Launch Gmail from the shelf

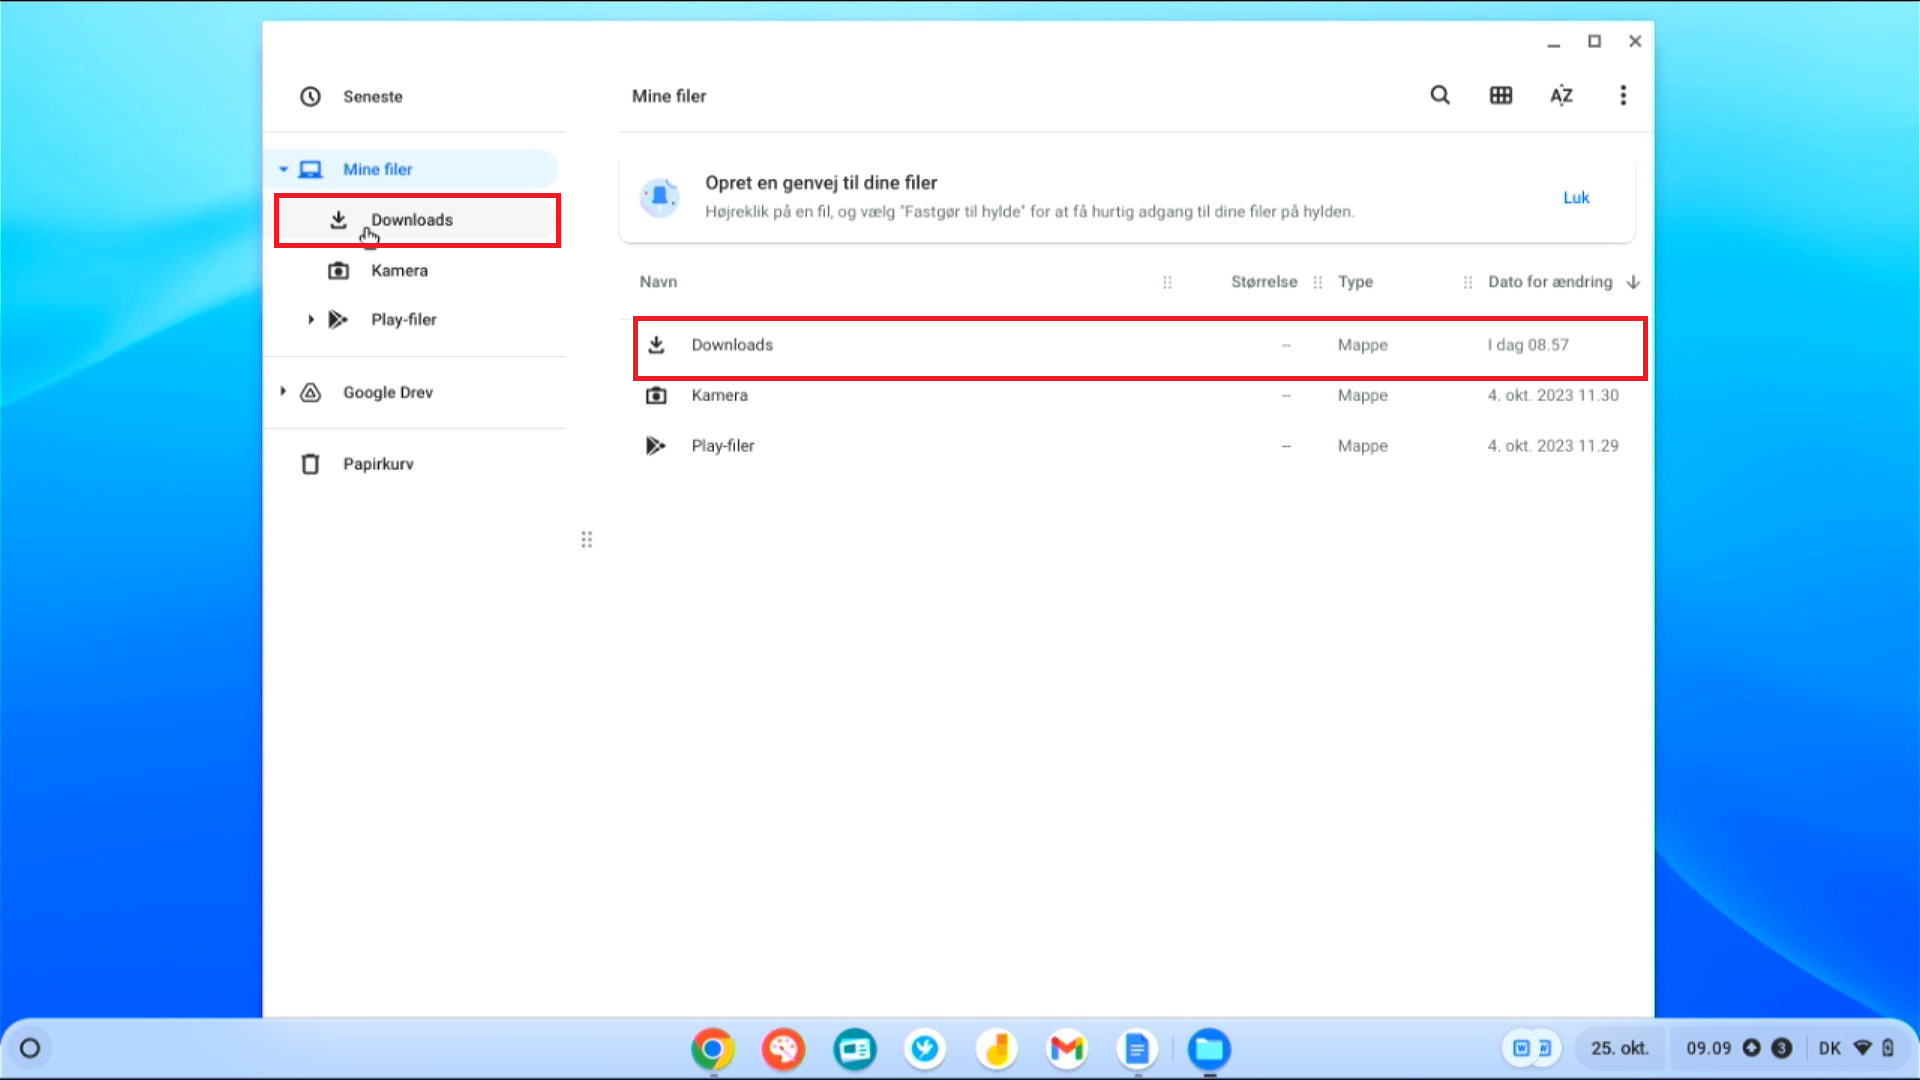(1067, 1048)
